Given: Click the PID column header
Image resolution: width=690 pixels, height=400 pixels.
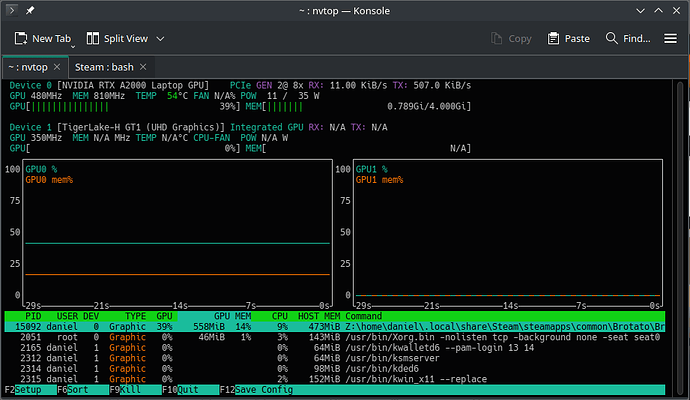Looking at the screenshot, I should [33, 316].
